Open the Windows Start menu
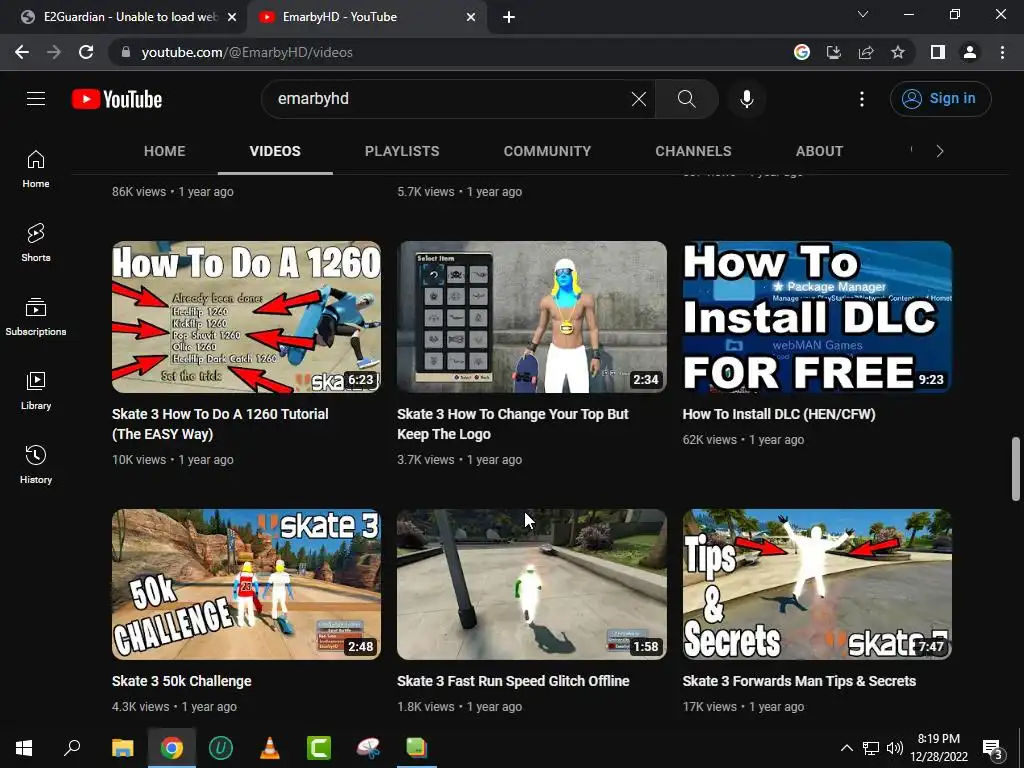This screenshot has width=1024, height=768. click(24, 748)
